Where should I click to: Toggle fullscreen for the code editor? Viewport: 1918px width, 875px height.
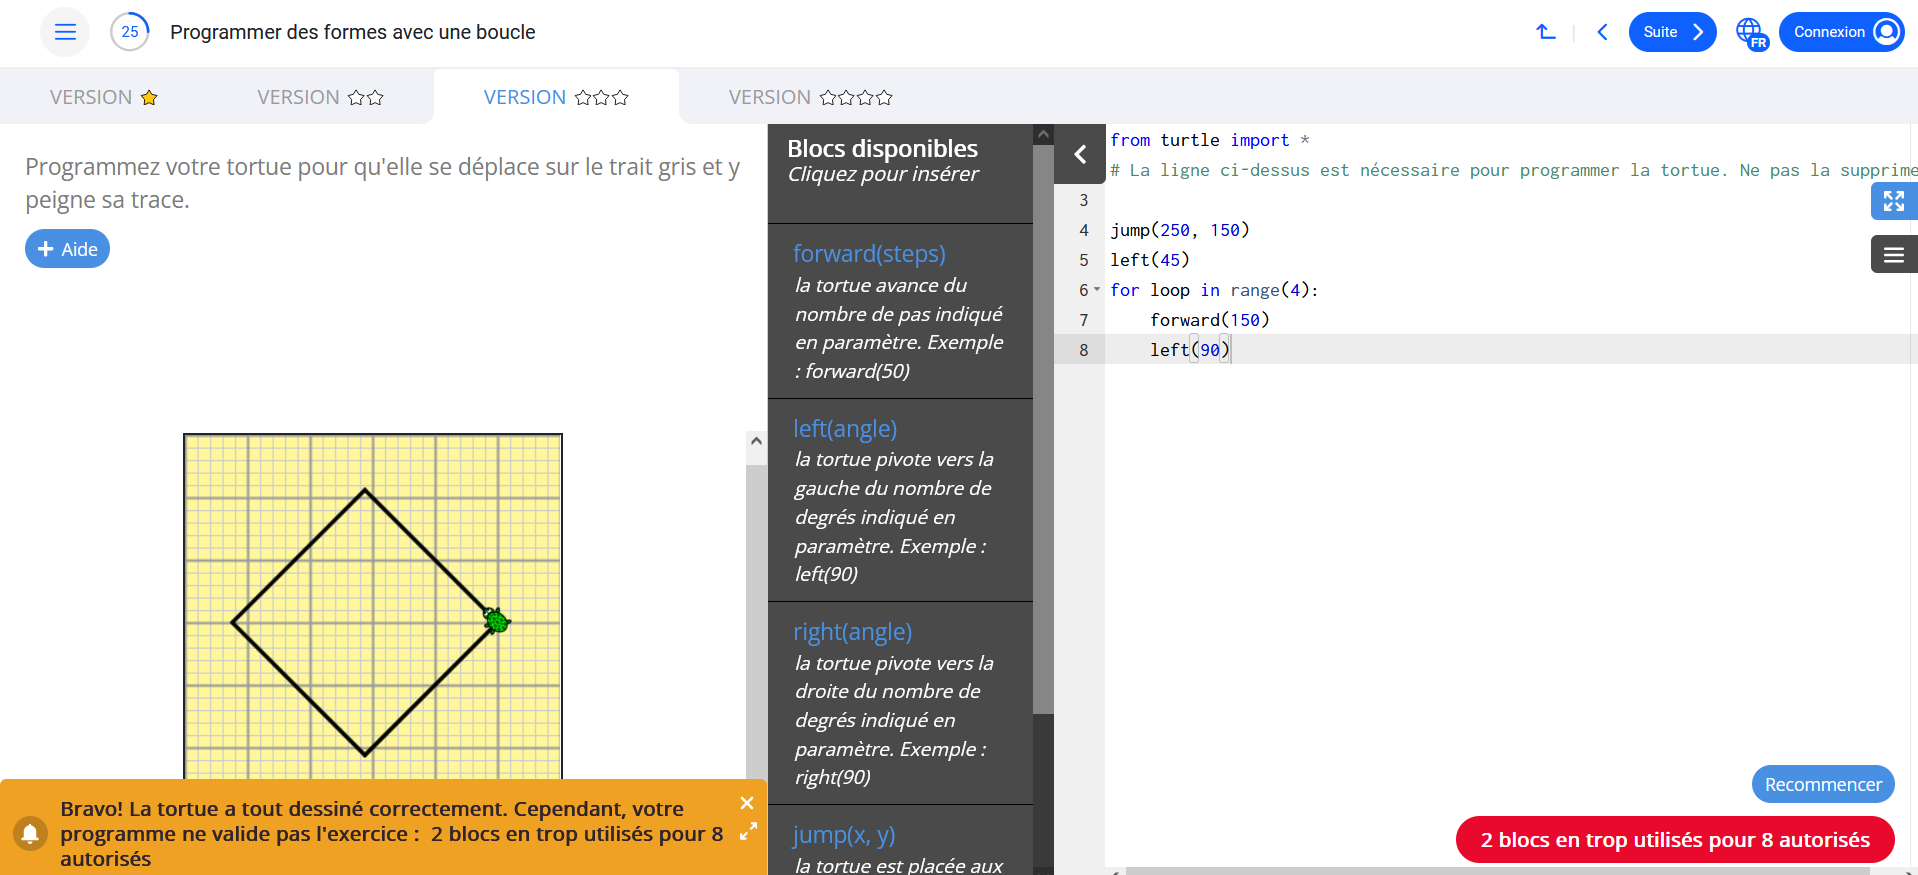(x=1894, y=201)
